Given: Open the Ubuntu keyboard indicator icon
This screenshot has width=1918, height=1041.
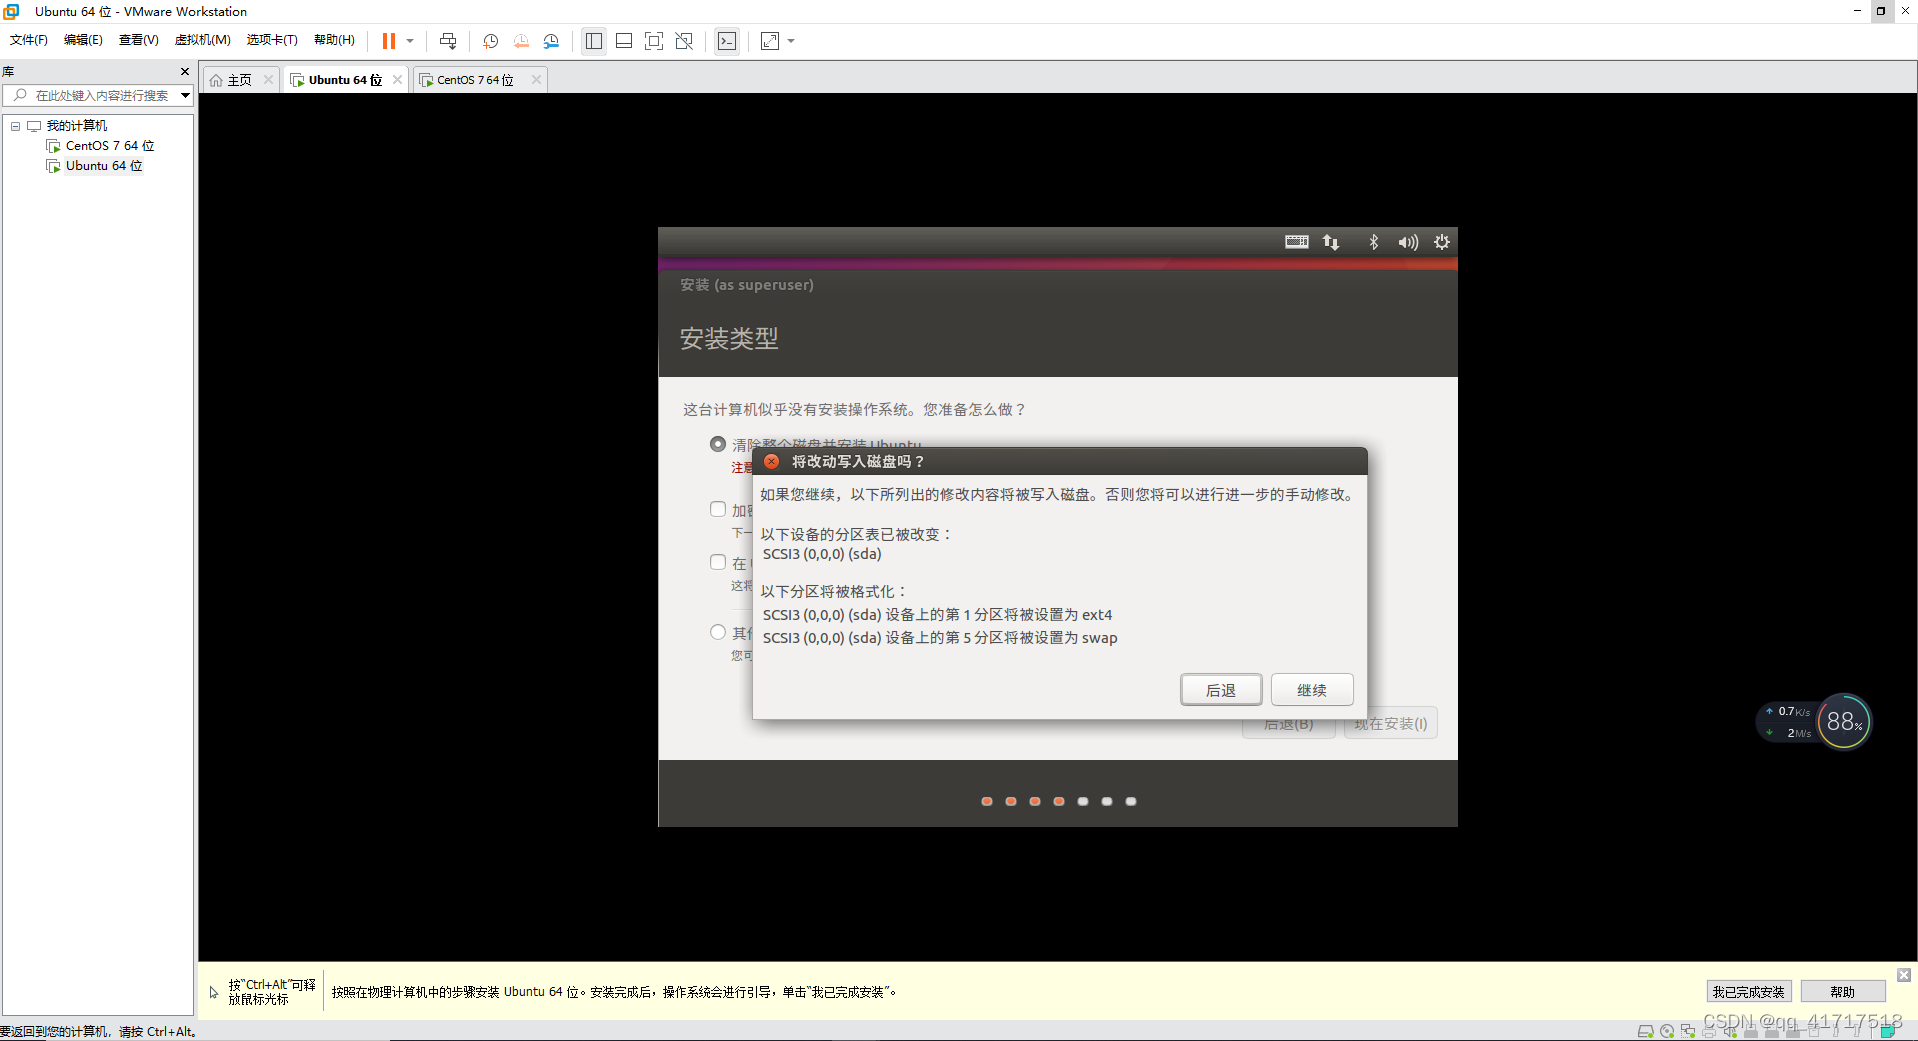Looking at the screenshot, I should coord(1296,242).
